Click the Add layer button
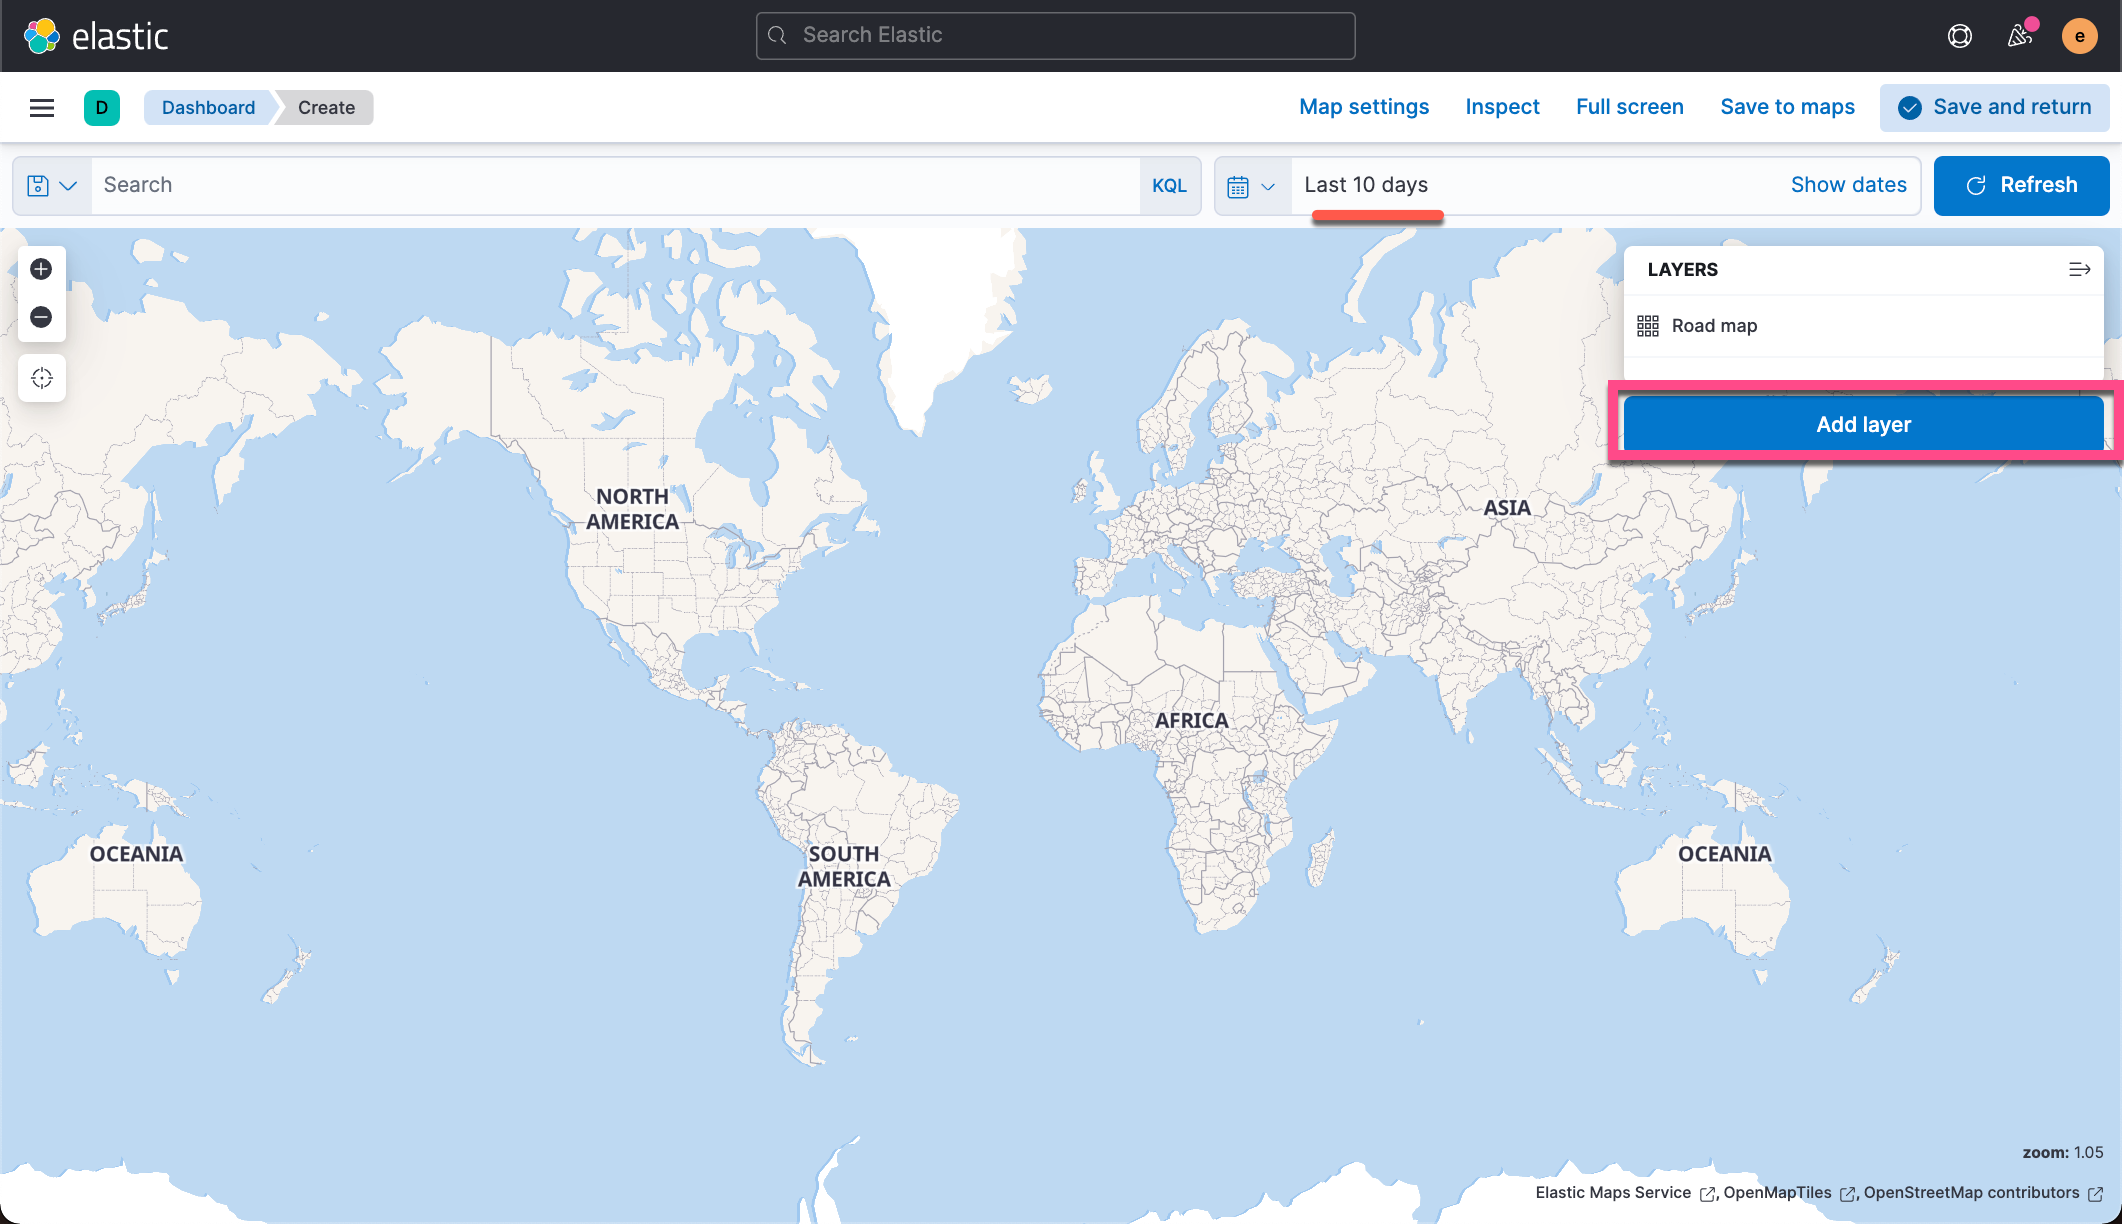Screen dimensions: 2124x1224 click(x=1863, y=423)
